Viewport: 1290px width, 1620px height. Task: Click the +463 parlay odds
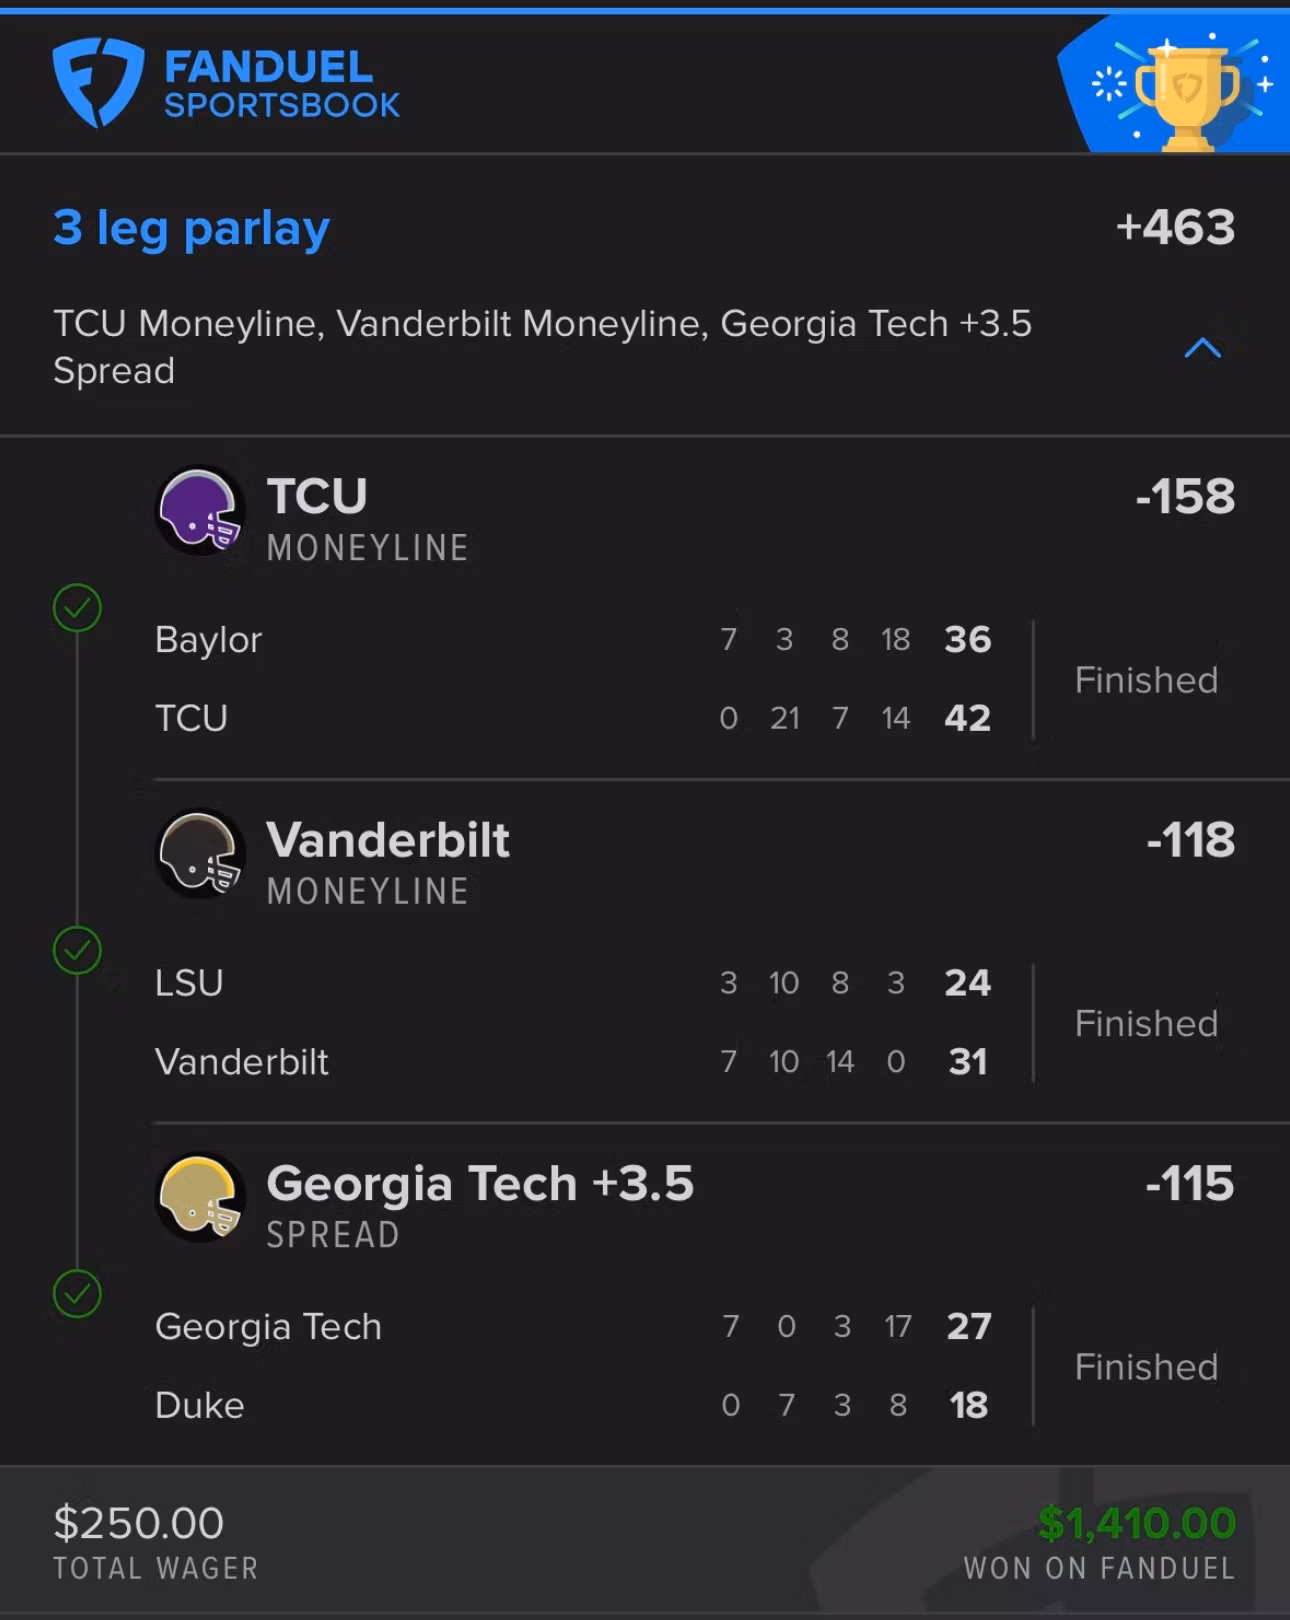click(x=1175, y=228)
